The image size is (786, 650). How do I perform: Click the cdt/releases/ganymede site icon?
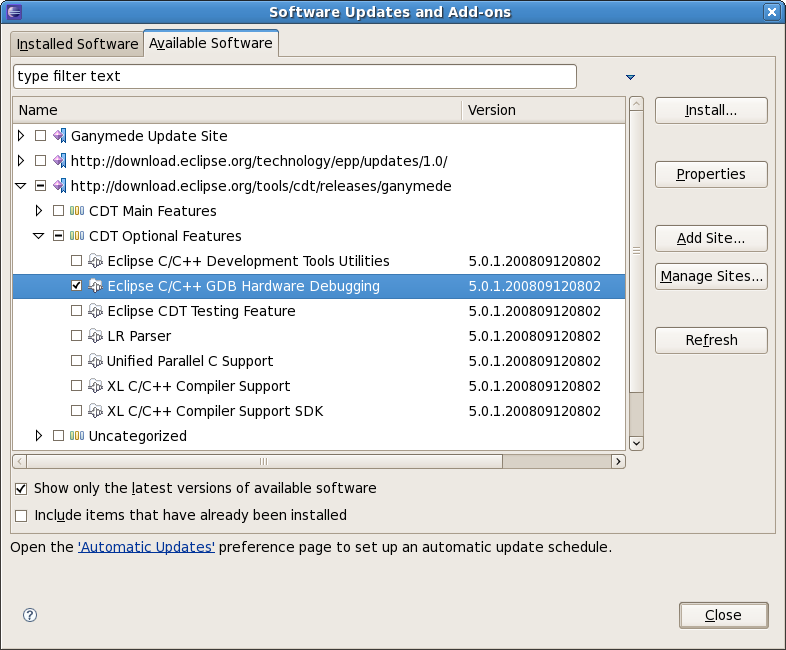coord(60,186)
